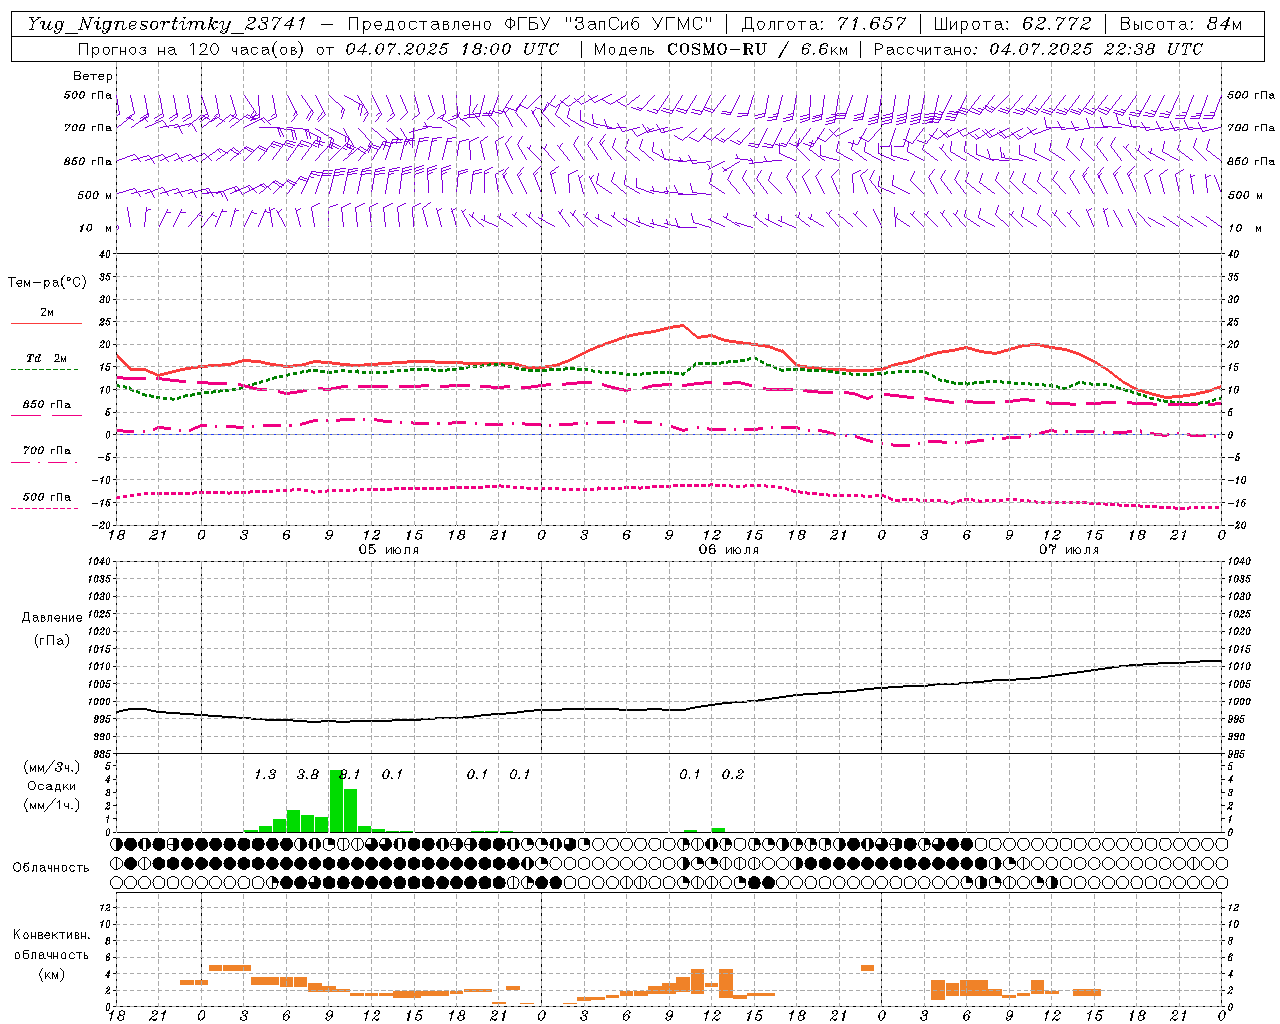1280x1024 pixels.
Task: Click the 05 июля date label
Action: click(x=389, y=550)
